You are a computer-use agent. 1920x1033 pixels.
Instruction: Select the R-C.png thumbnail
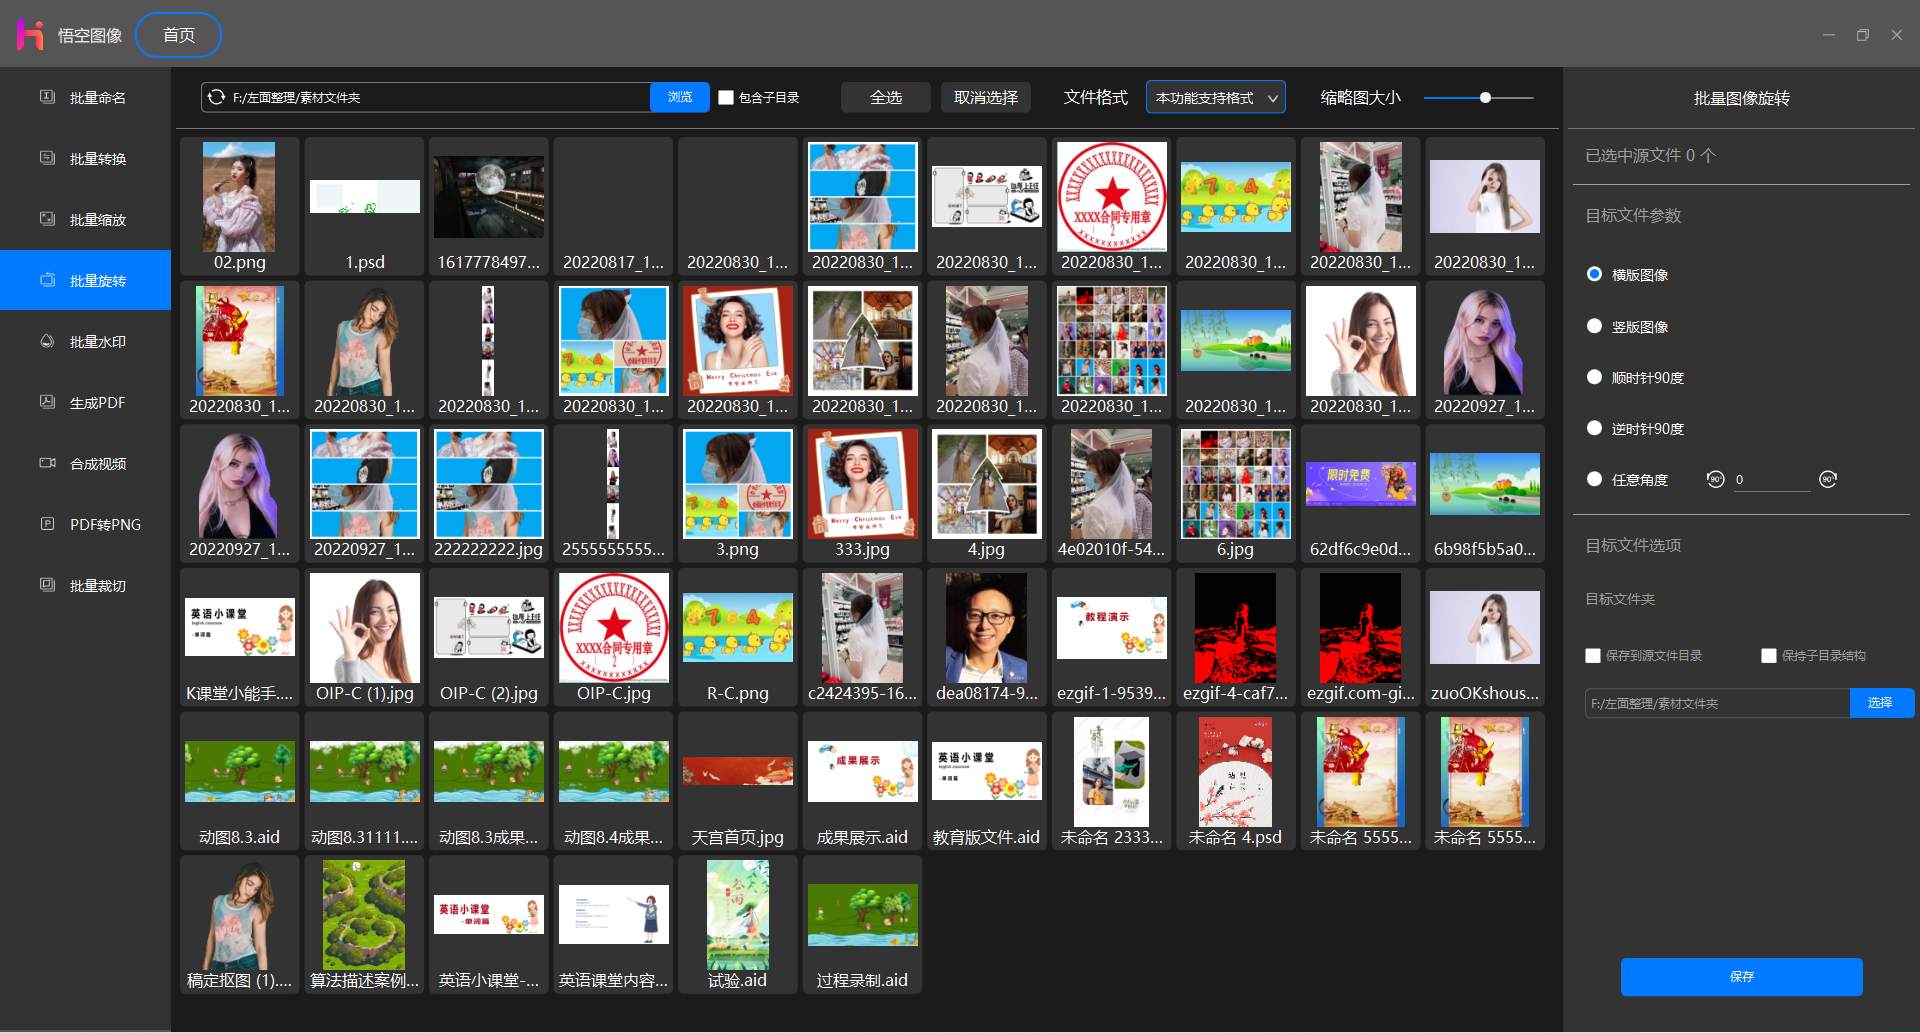[737, 637]
